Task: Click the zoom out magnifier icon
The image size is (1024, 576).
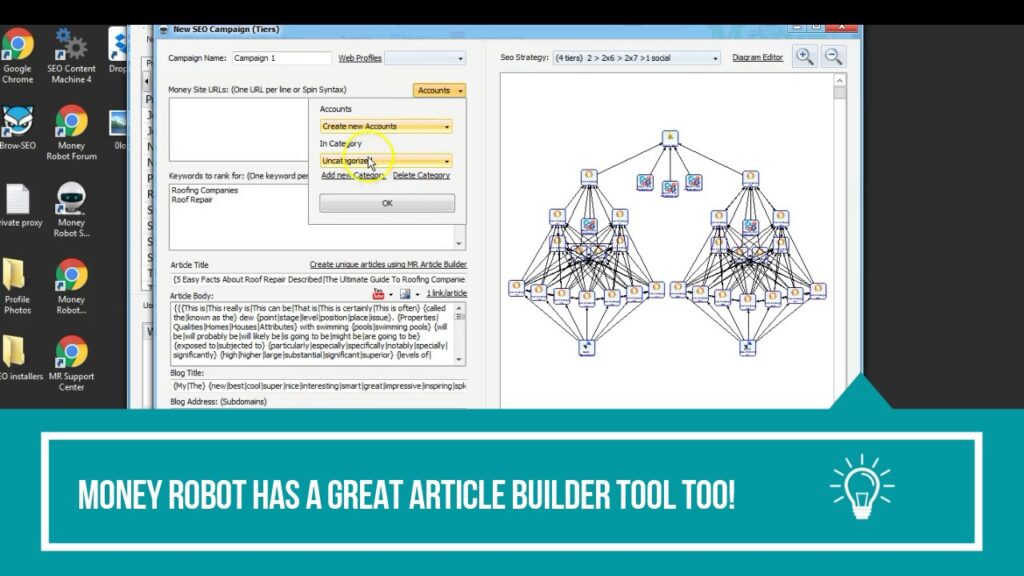Action: coord(833,57)
